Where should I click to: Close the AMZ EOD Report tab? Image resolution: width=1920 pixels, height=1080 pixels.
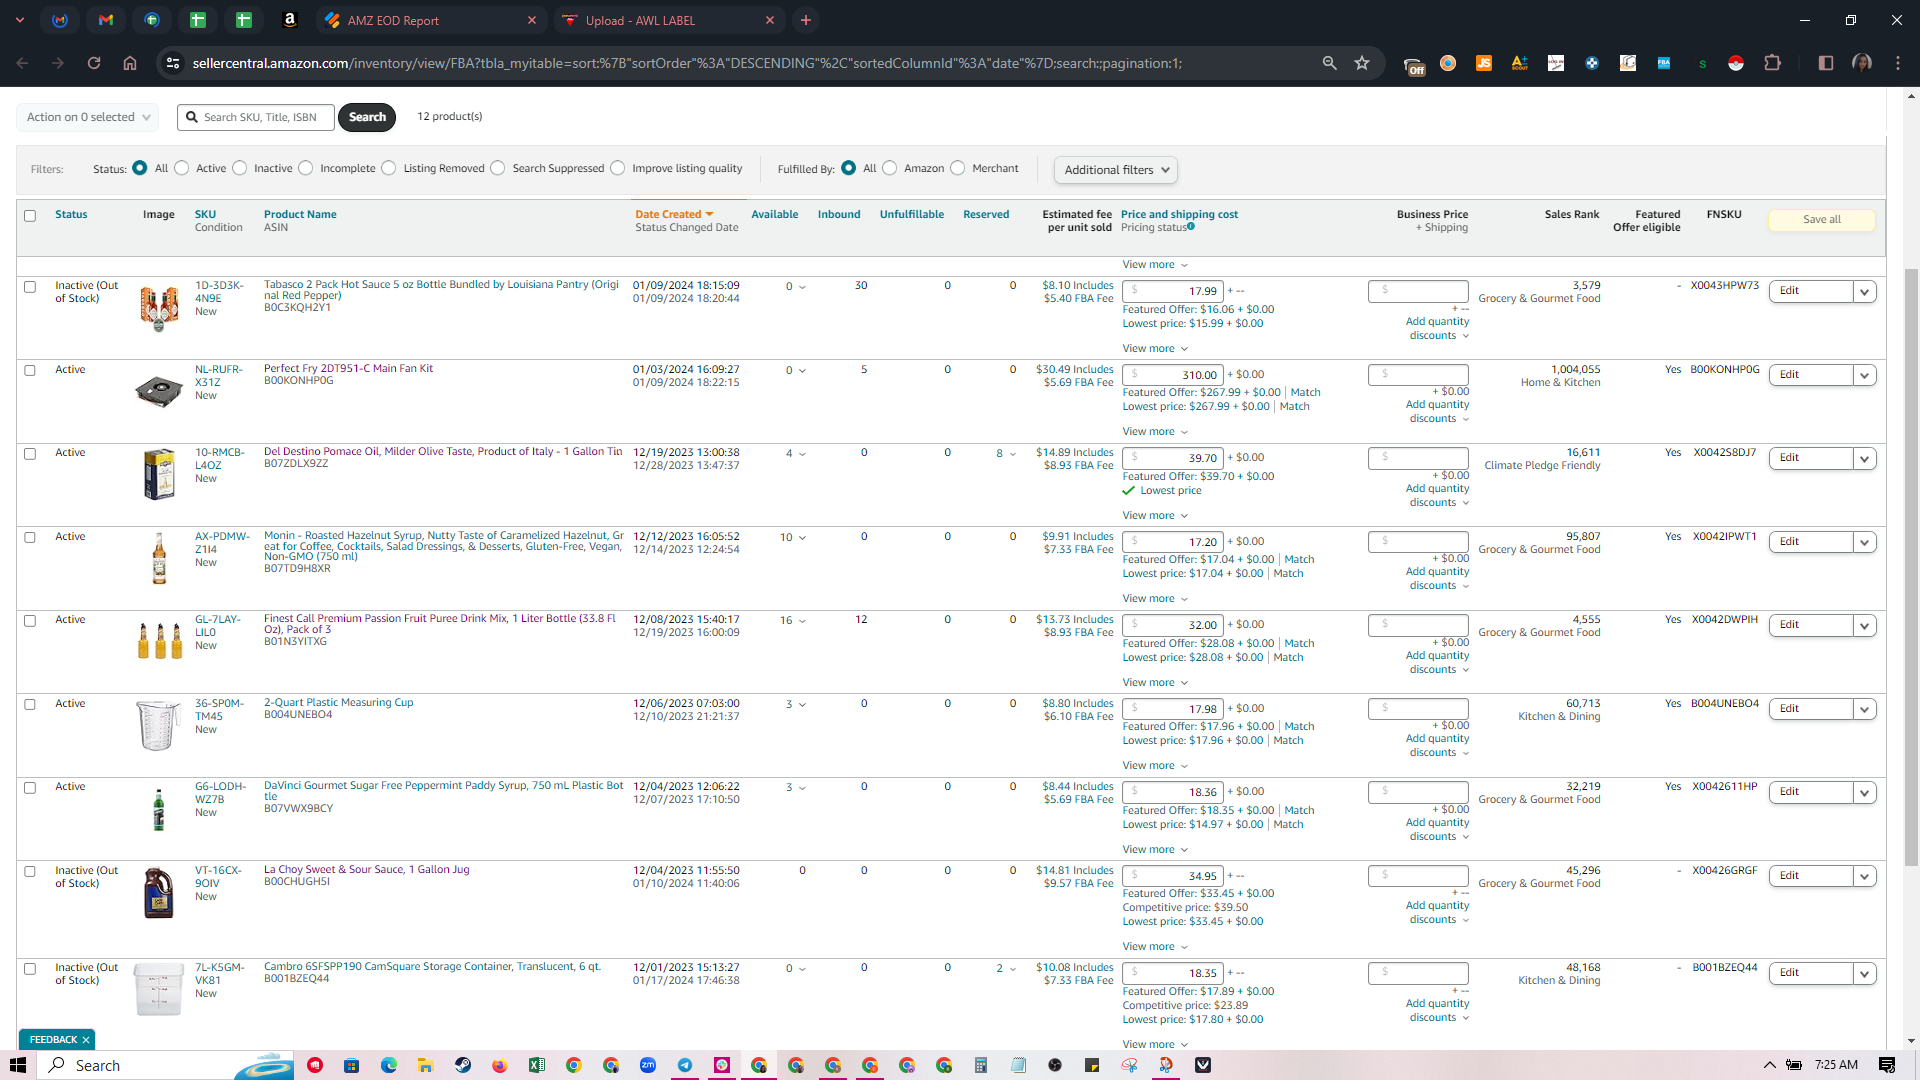pos(532,20)
